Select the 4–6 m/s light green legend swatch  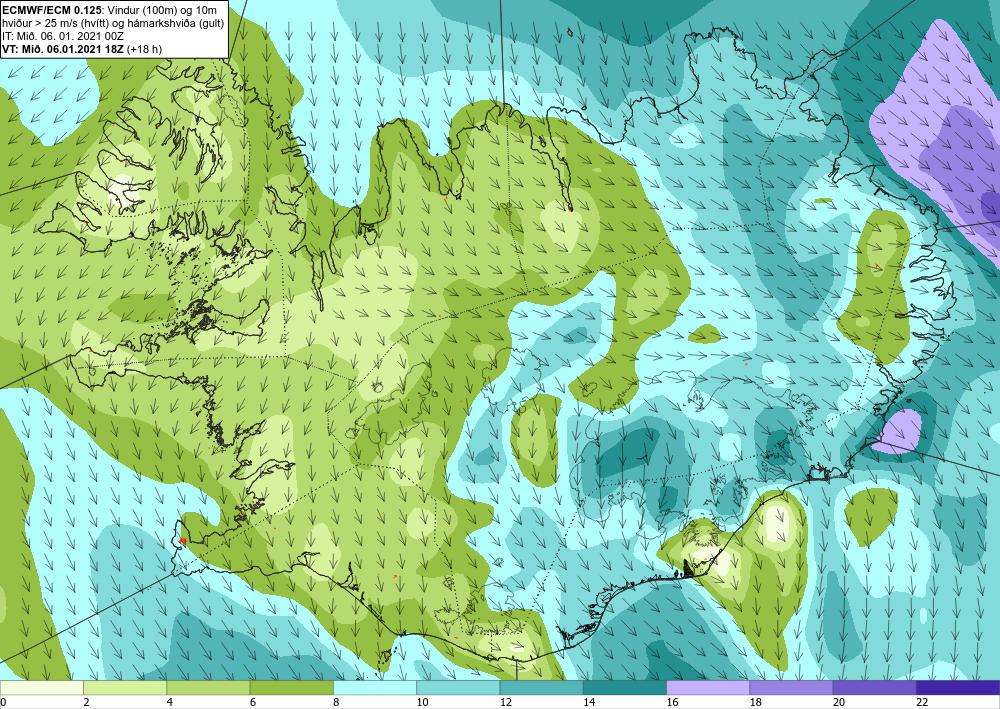[208, 687]
